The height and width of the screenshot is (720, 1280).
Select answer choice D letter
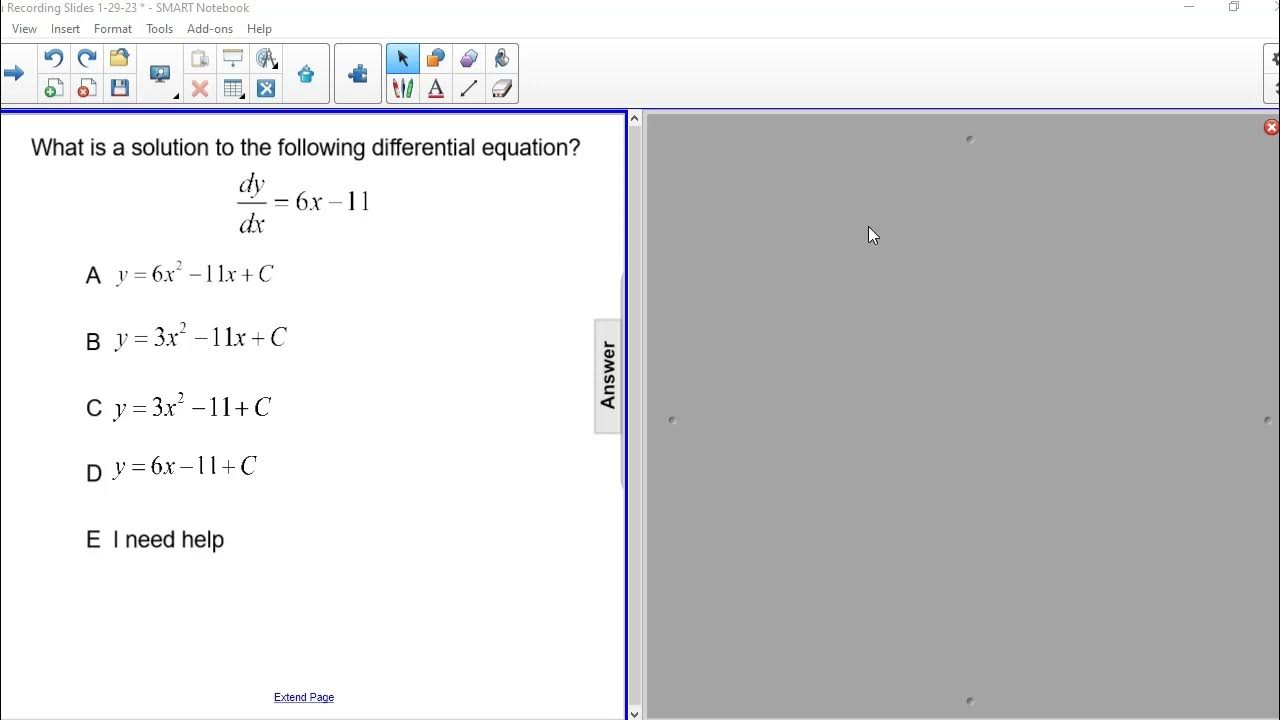[x=94, y=473]
